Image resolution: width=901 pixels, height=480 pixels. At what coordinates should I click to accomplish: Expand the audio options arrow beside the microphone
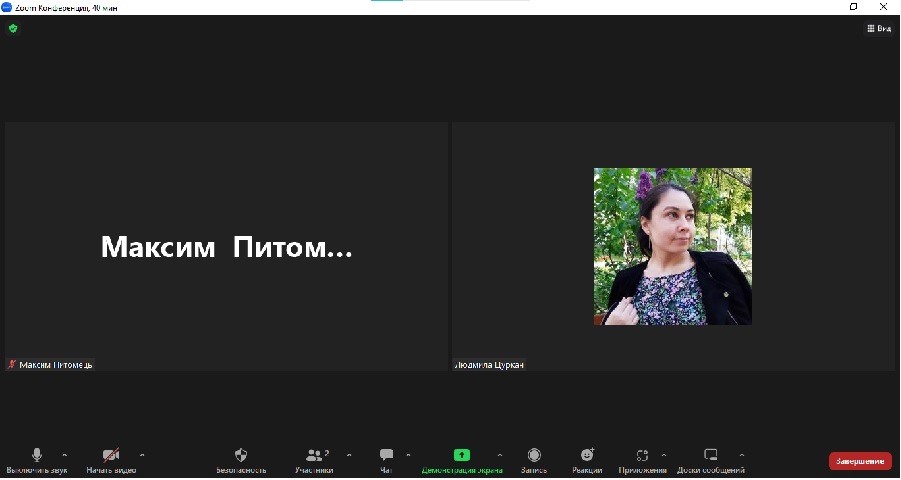tap(64, 455)
